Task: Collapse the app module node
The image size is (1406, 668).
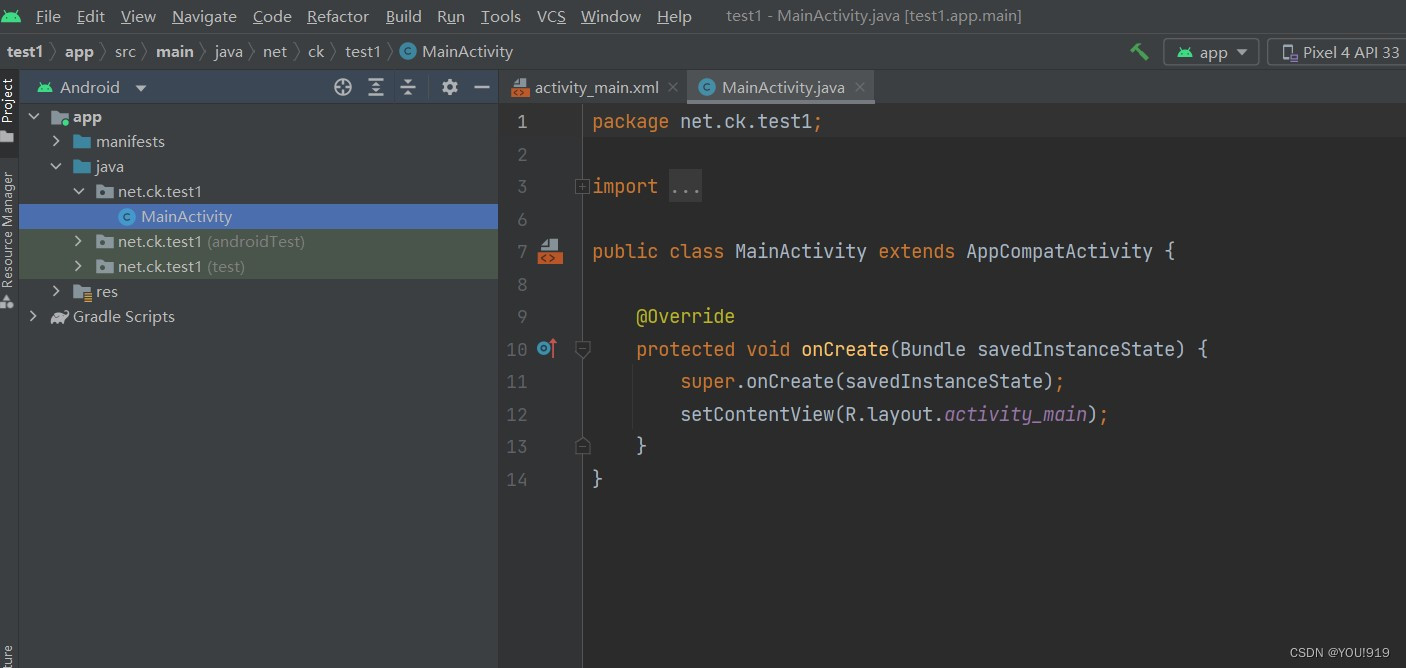Action: 34,117
